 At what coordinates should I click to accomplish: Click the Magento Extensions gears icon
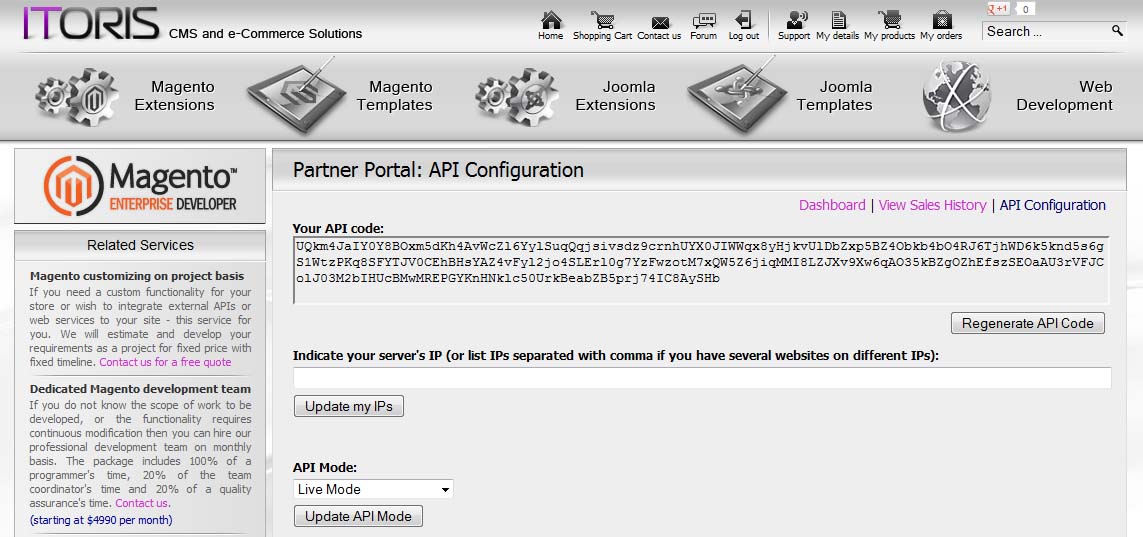77,96
